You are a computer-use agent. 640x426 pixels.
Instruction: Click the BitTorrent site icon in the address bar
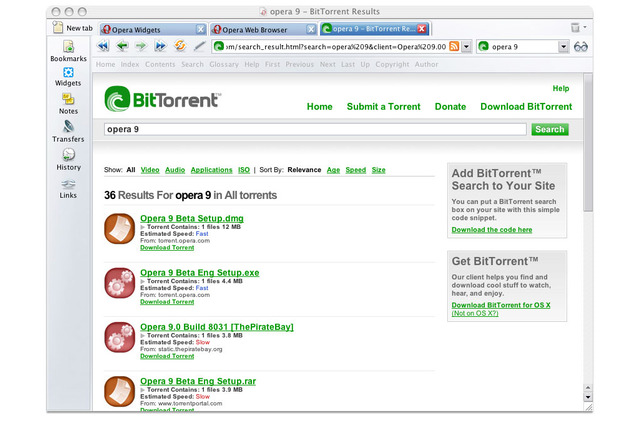pos(219,46)
